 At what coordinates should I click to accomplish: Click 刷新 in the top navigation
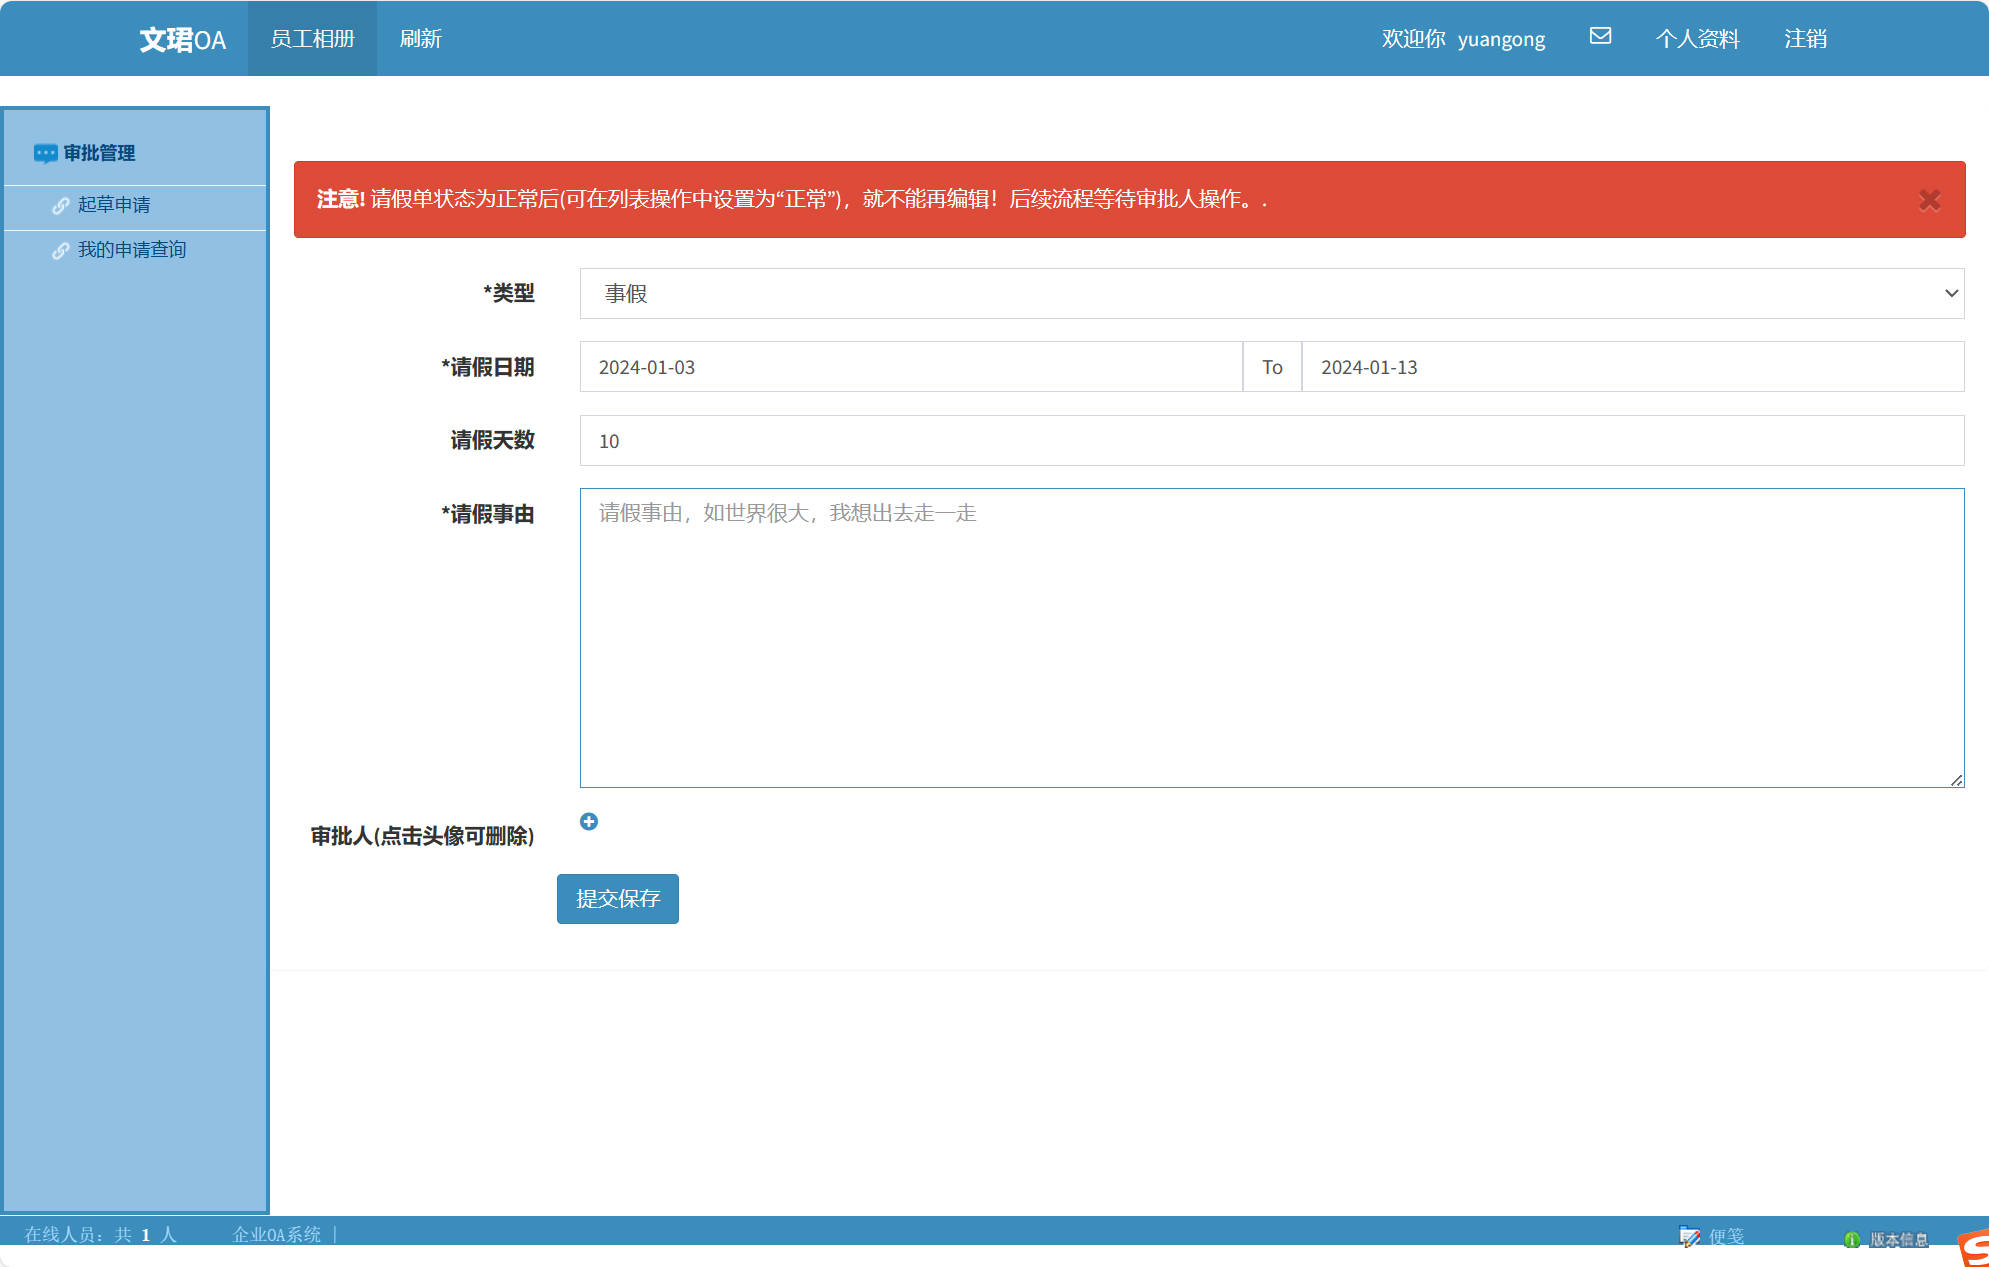420,39
